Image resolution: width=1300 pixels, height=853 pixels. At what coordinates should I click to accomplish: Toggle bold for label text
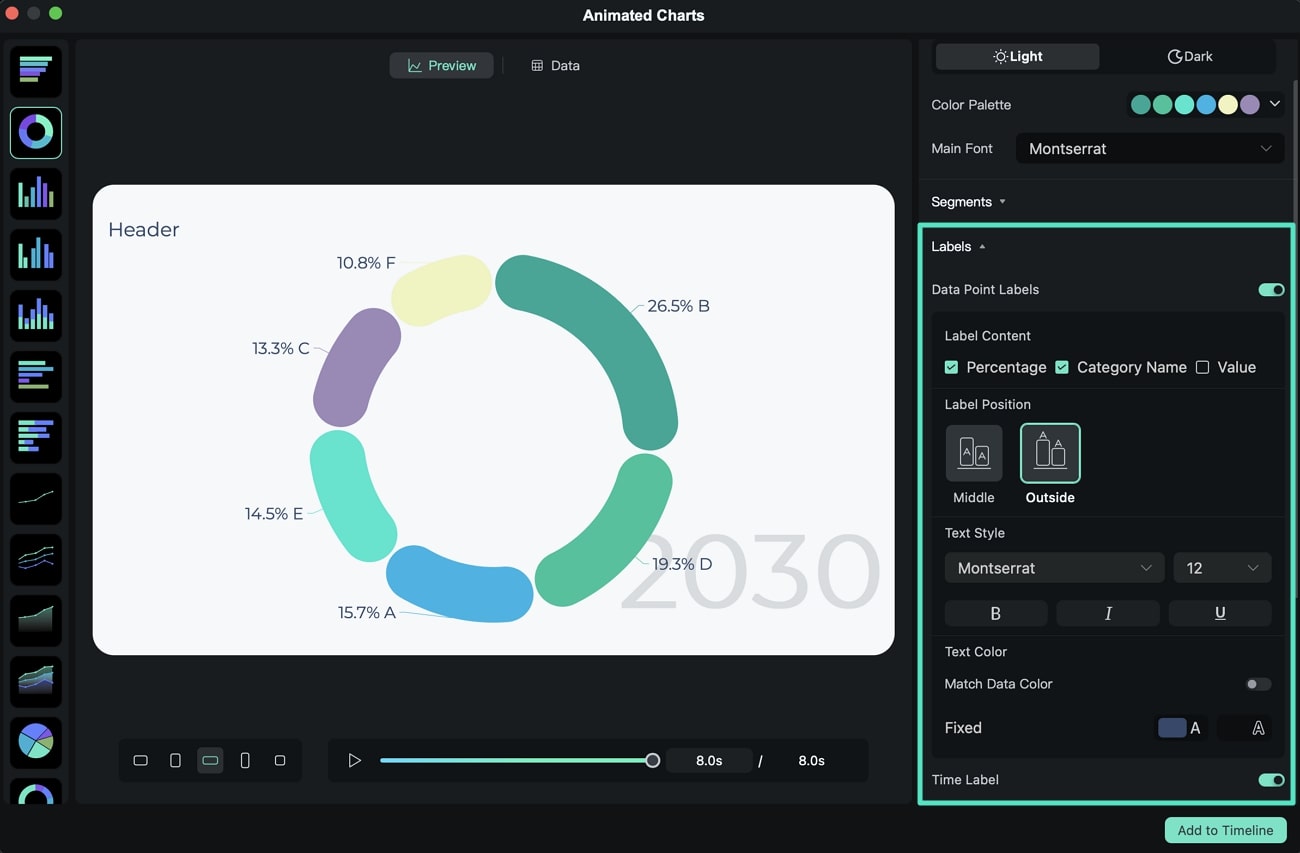(x=996, y=613)
